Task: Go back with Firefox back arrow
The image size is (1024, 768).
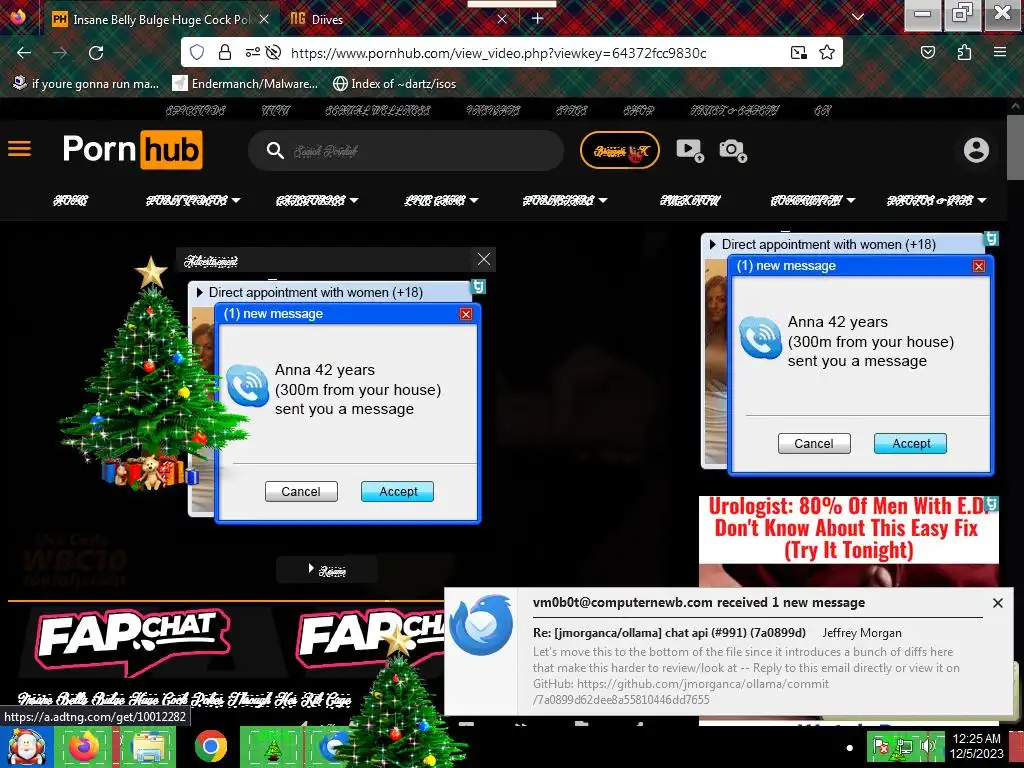Action: [24, 53]
